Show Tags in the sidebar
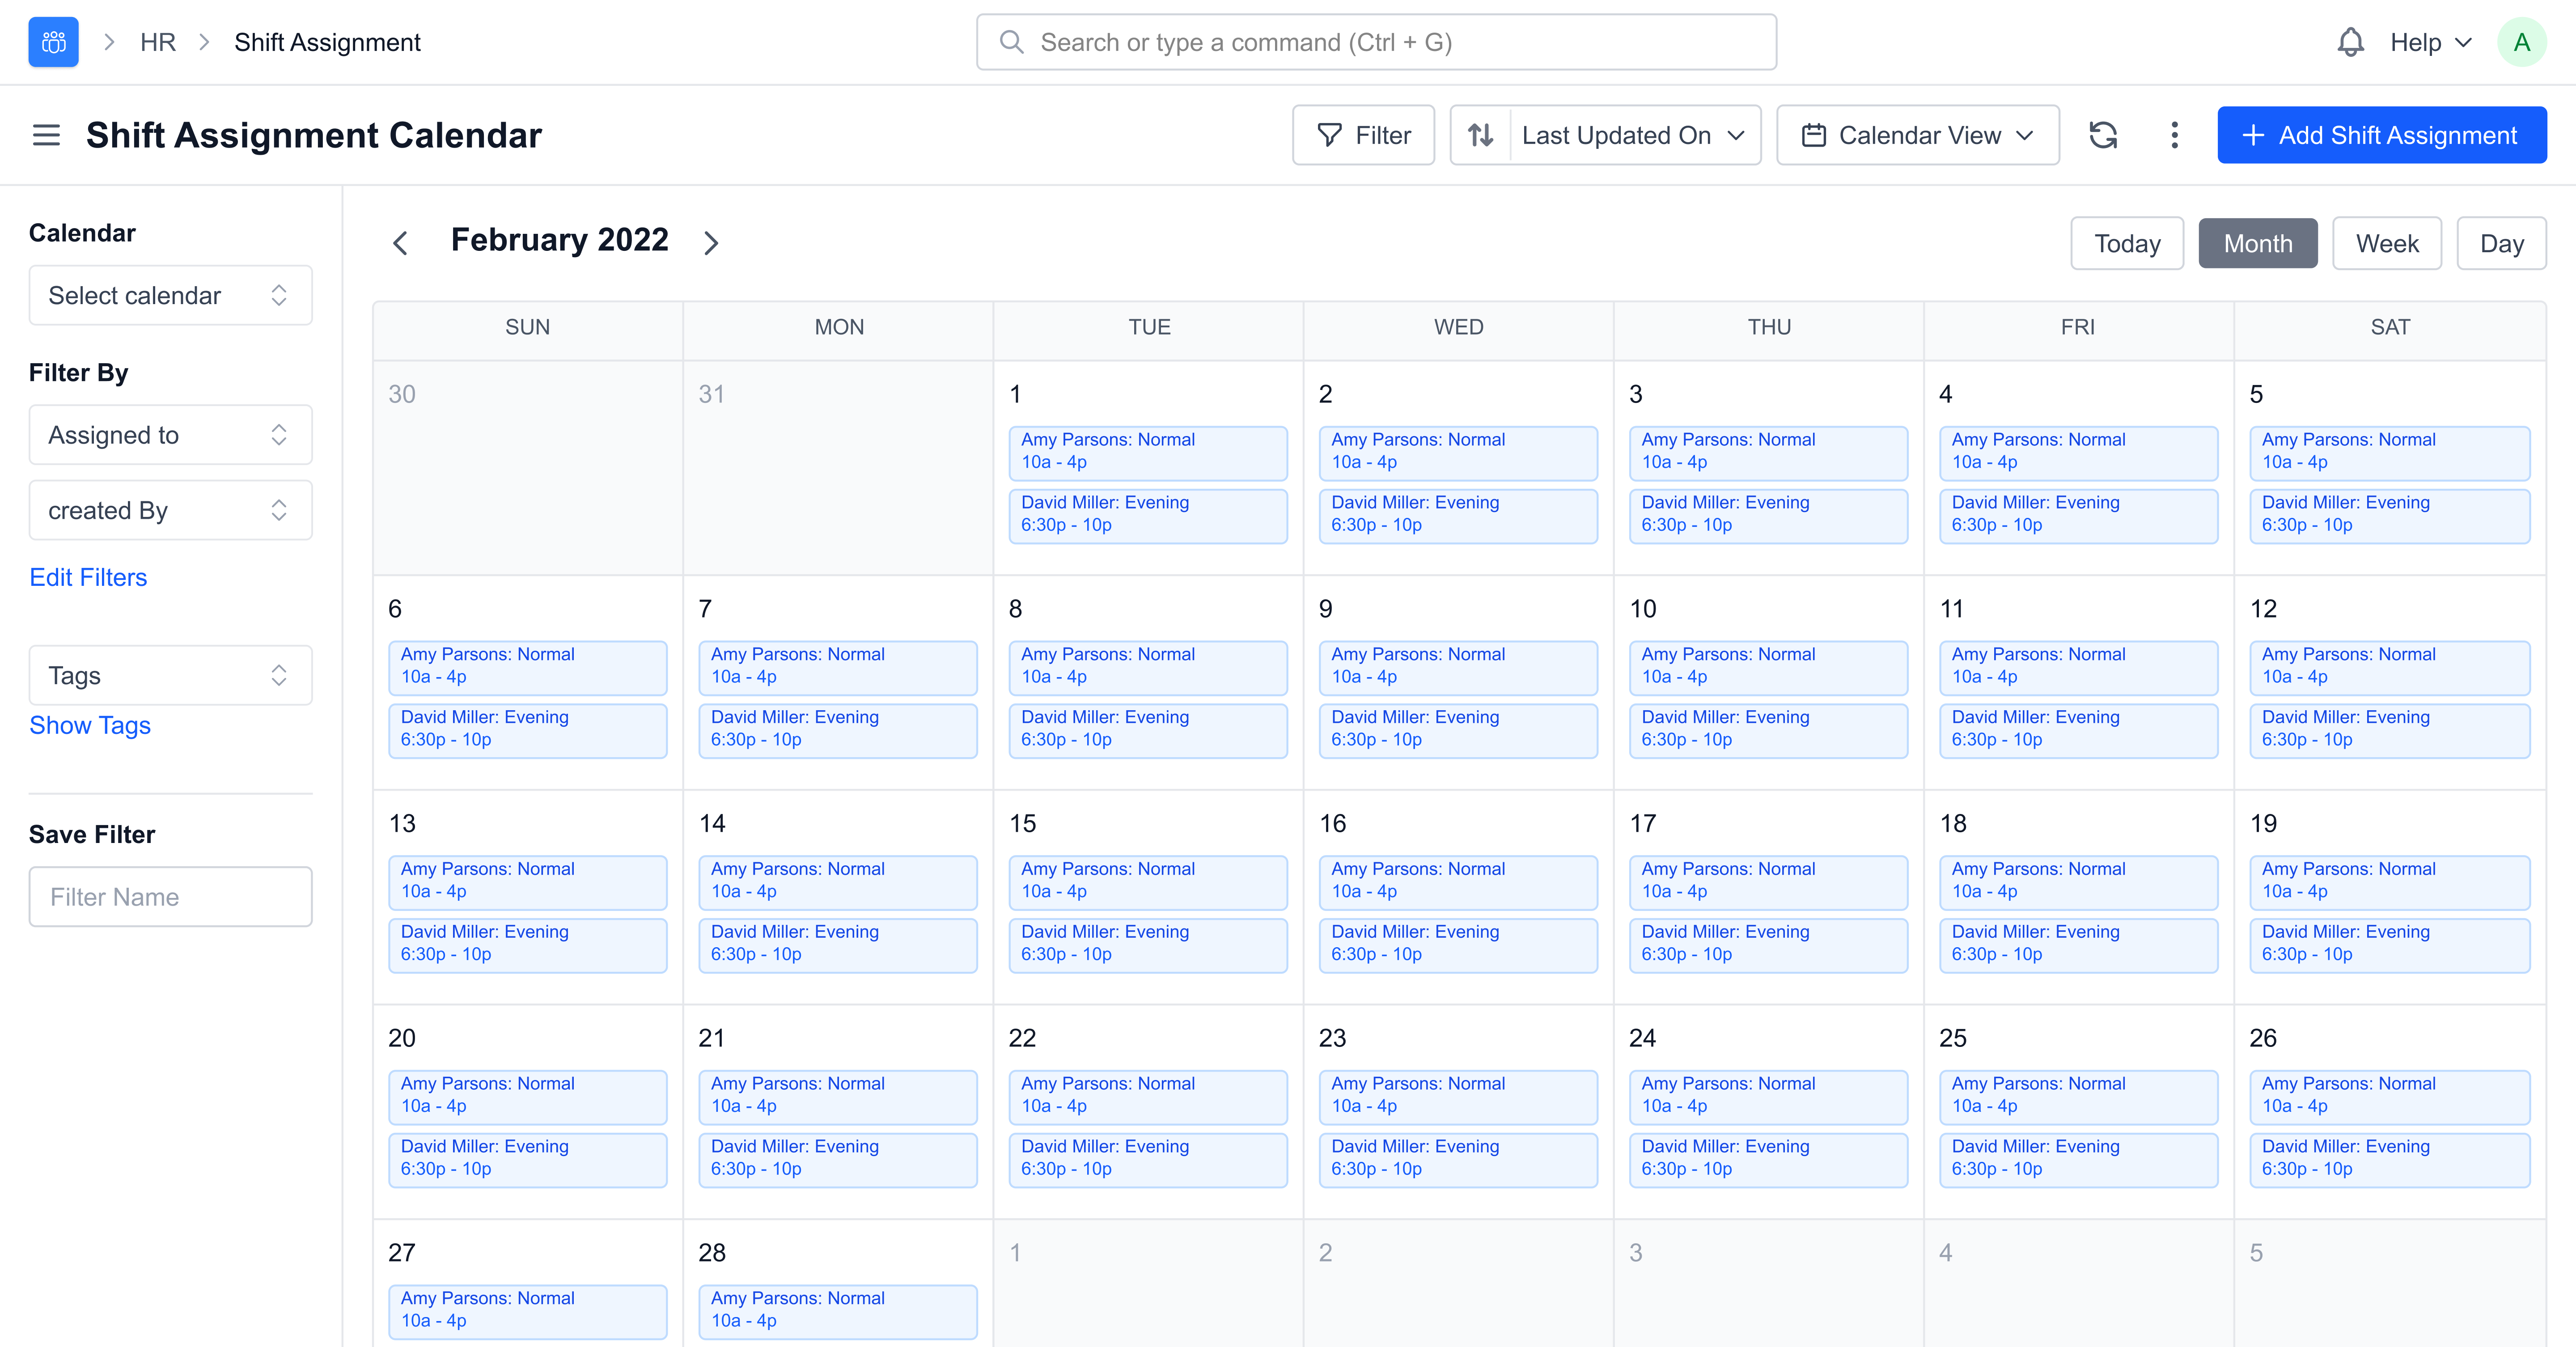The height and width of the screenshot is (1347, 2576). click(x=90, y=725)
